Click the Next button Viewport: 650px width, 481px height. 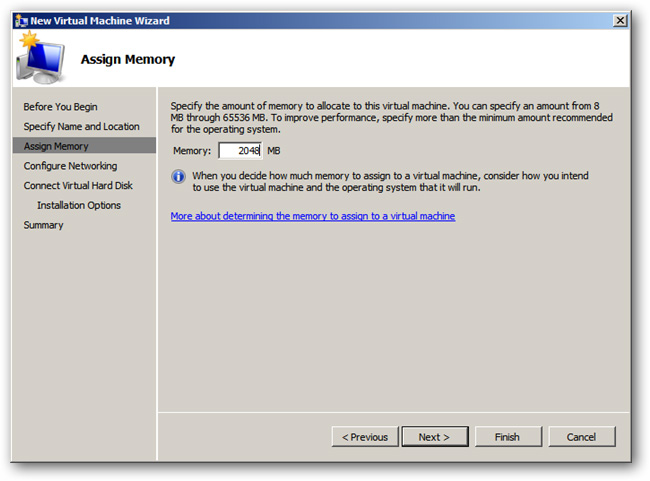pyautogui.click(x=435, y=437)
